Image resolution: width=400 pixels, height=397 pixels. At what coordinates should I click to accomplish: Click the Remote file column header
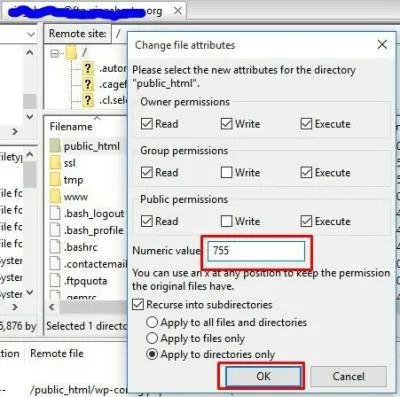point(57,353)
